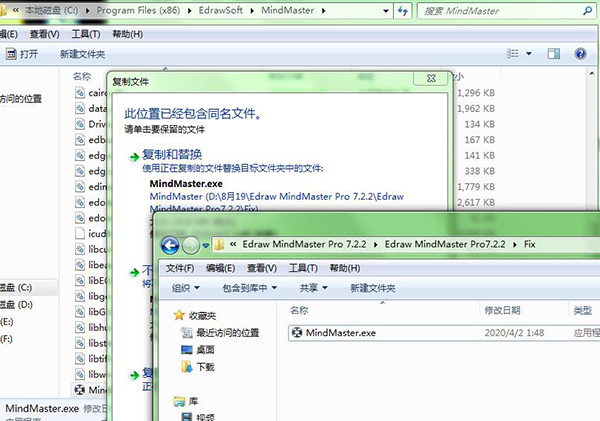The image size is (600, 421).
Task: Select the MindMaster.exe file in the Fix folder
Action: pos(444,333)
